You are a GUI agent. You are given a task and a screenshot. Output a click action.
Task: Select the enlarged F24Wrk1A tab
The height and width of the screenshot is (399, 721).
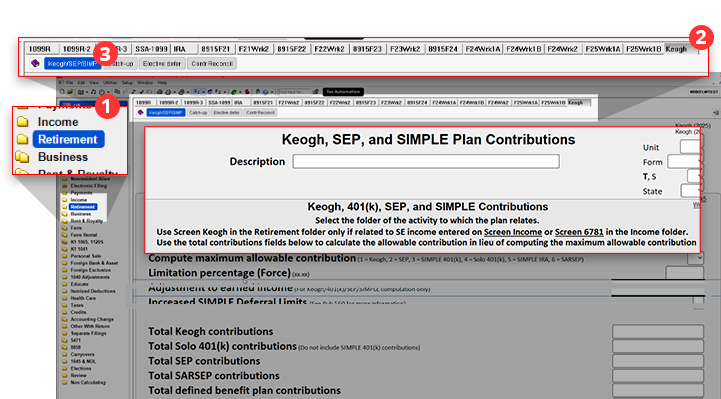[483, 49]
